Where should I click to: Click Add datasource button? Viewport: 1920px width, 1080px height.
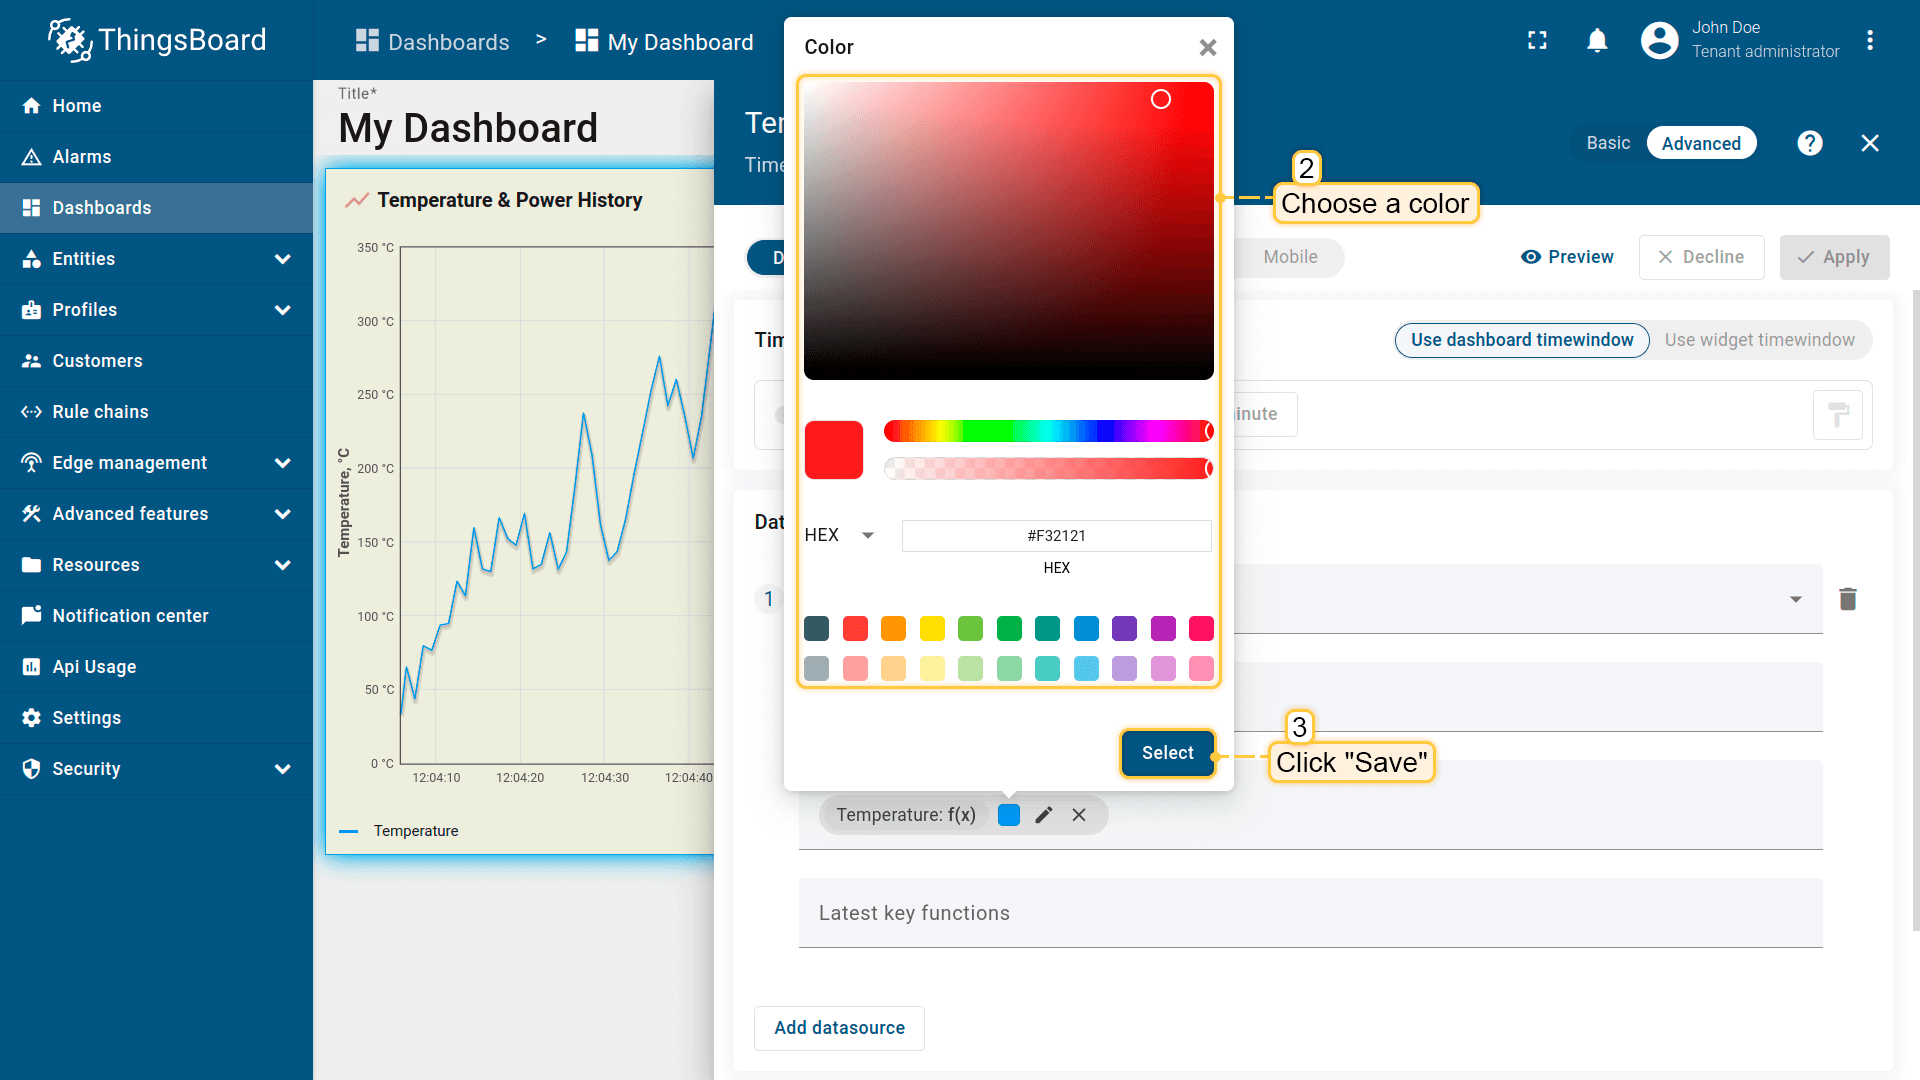pyautogui.click(x=839, y=1028)
